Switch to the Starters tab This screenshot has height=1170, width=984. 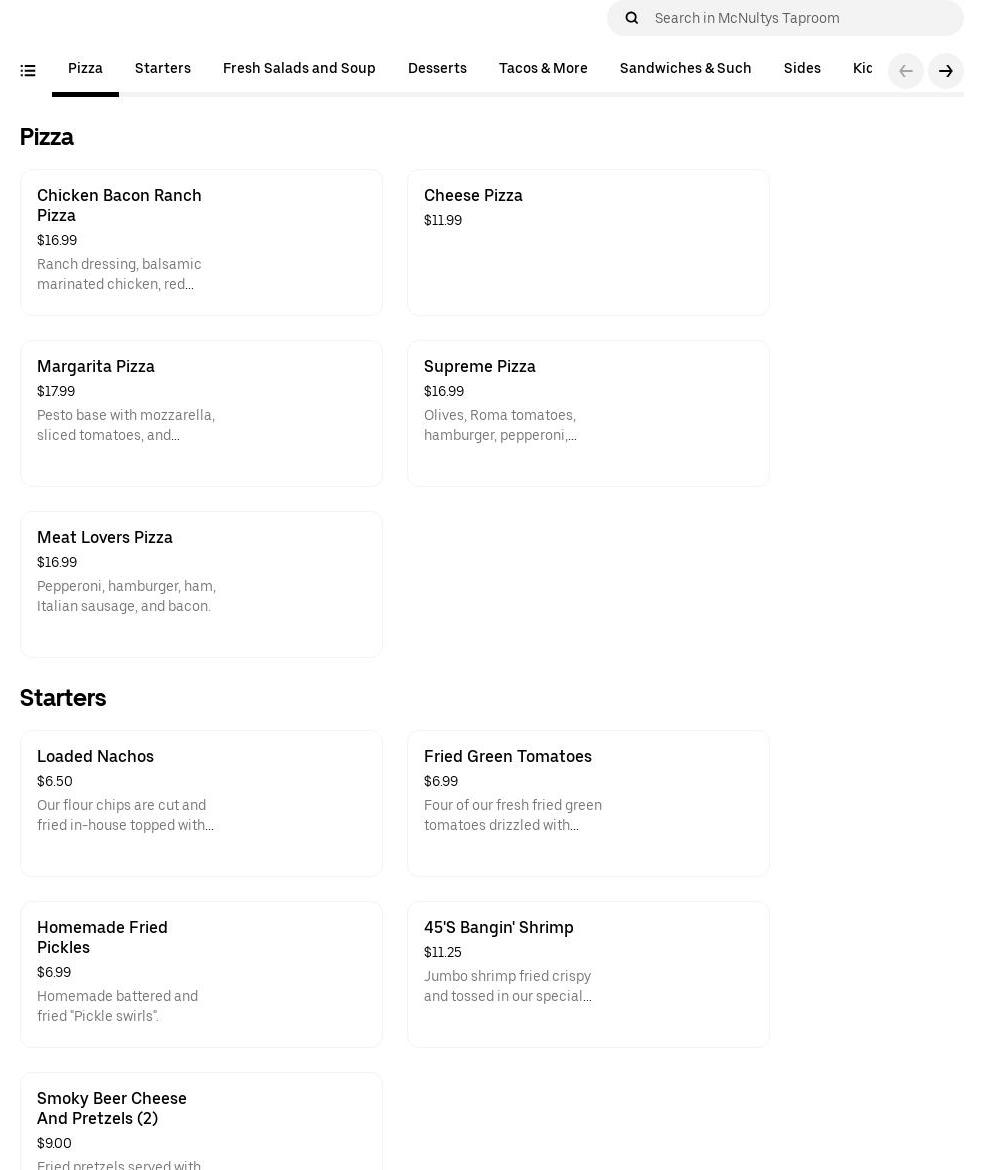(163, 68)
